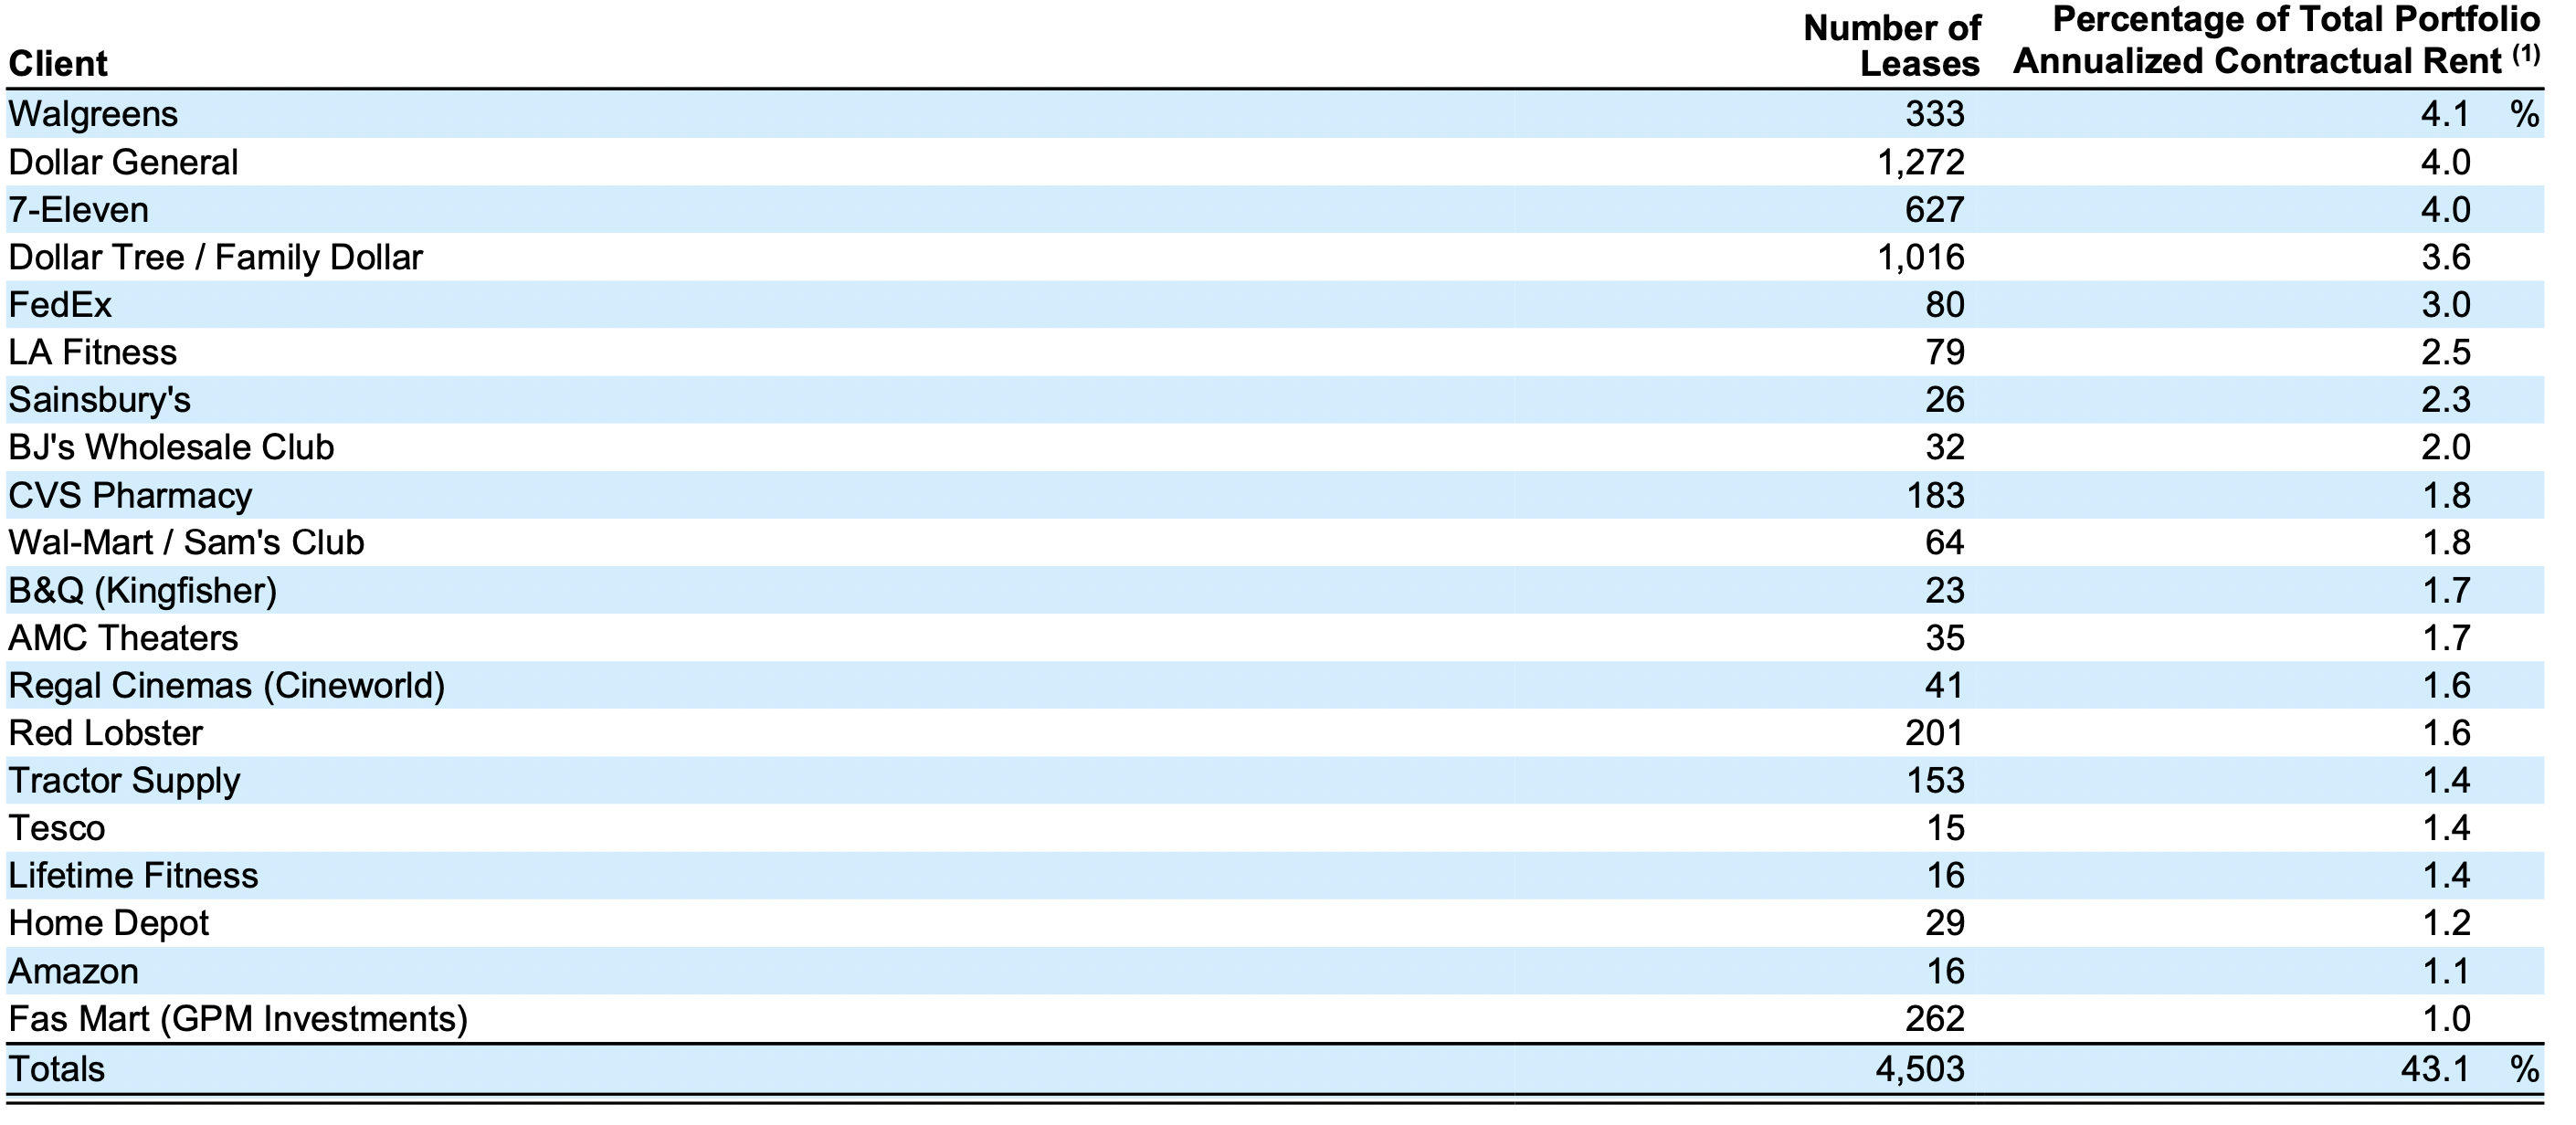2576x1125 pixels.
Task: Select the LA Fitness row label
Action: 92,352
